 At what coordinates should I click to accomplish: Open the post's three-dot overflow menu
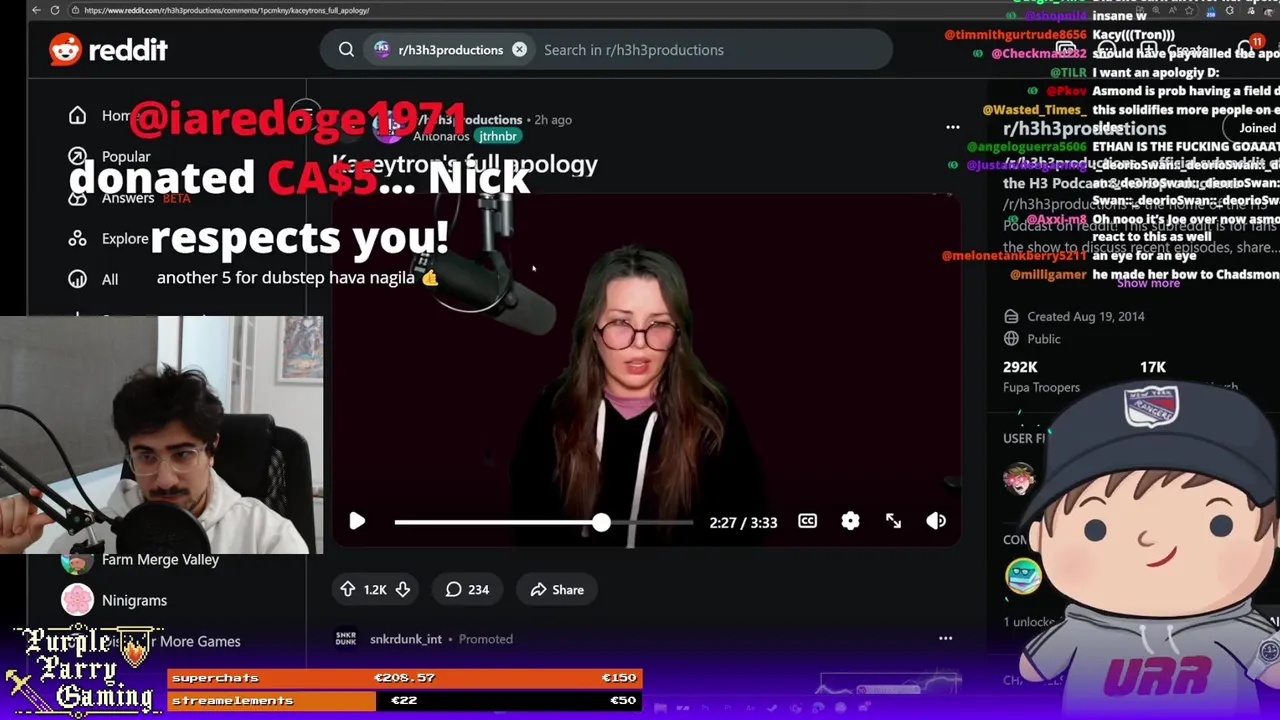click(952, 127)
